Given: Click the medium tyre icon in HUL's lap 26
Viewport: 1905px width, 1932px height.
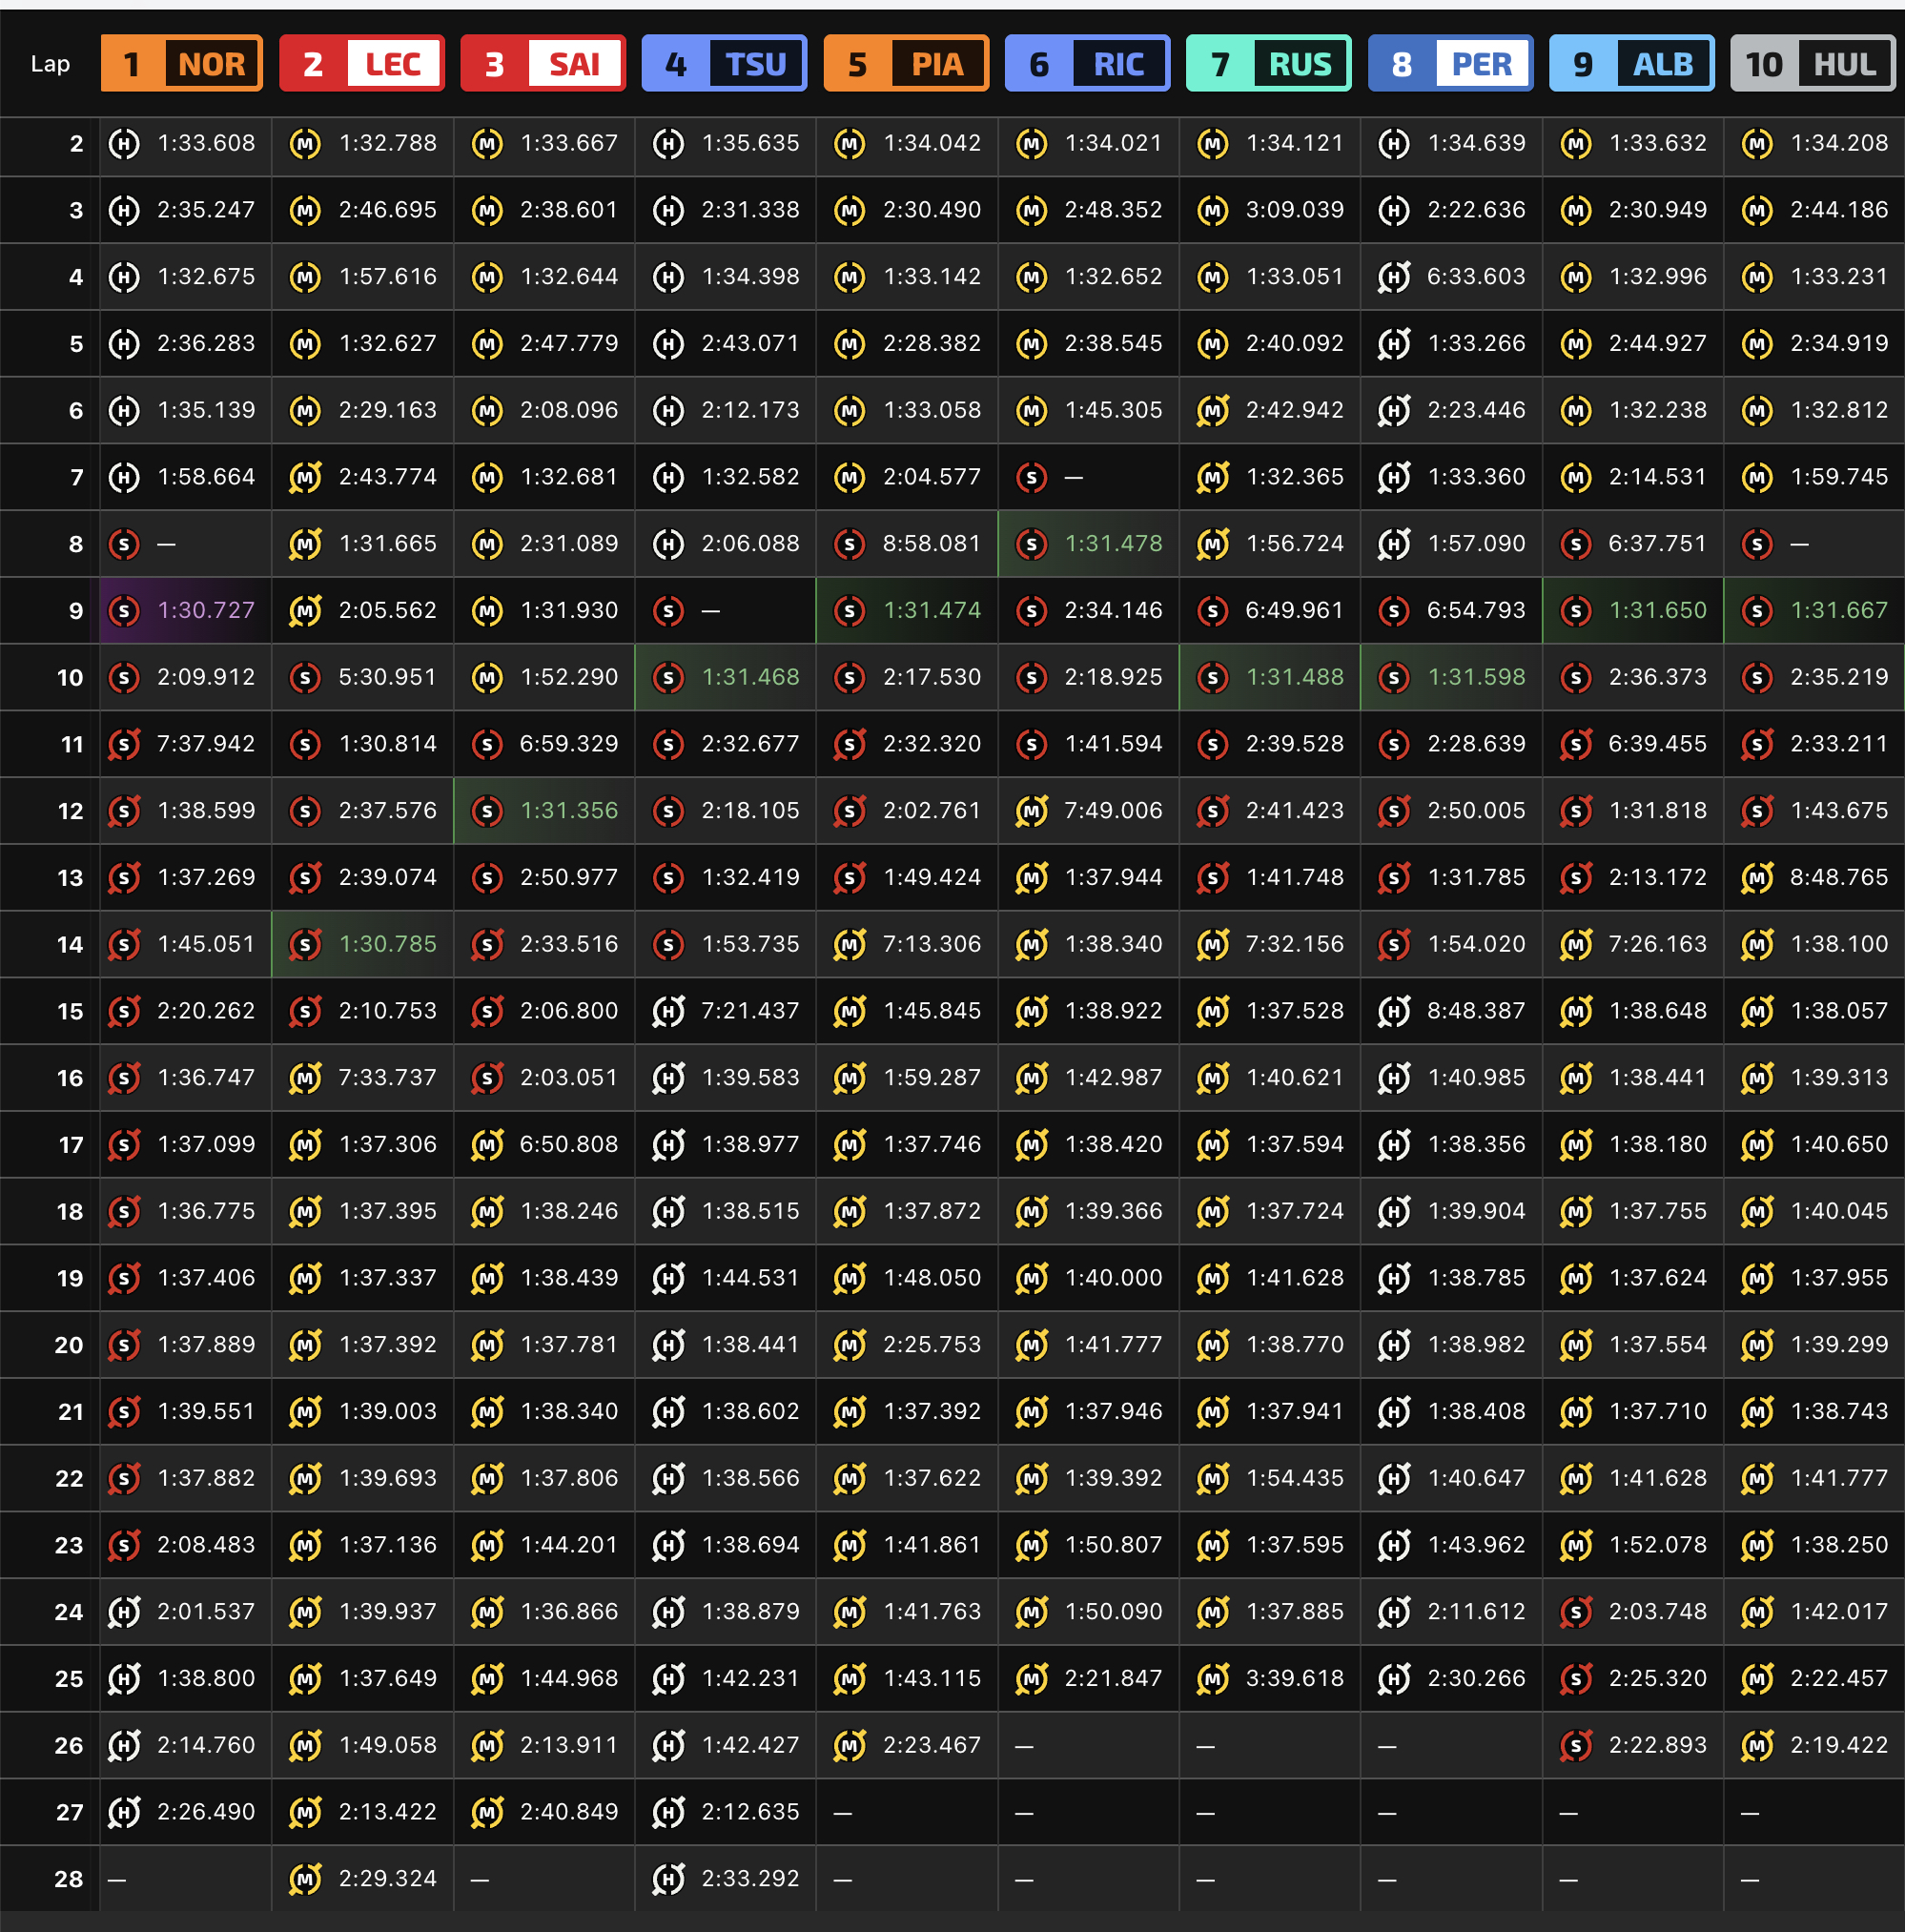Looking at the screenshot, I should click(1757, 1746).
